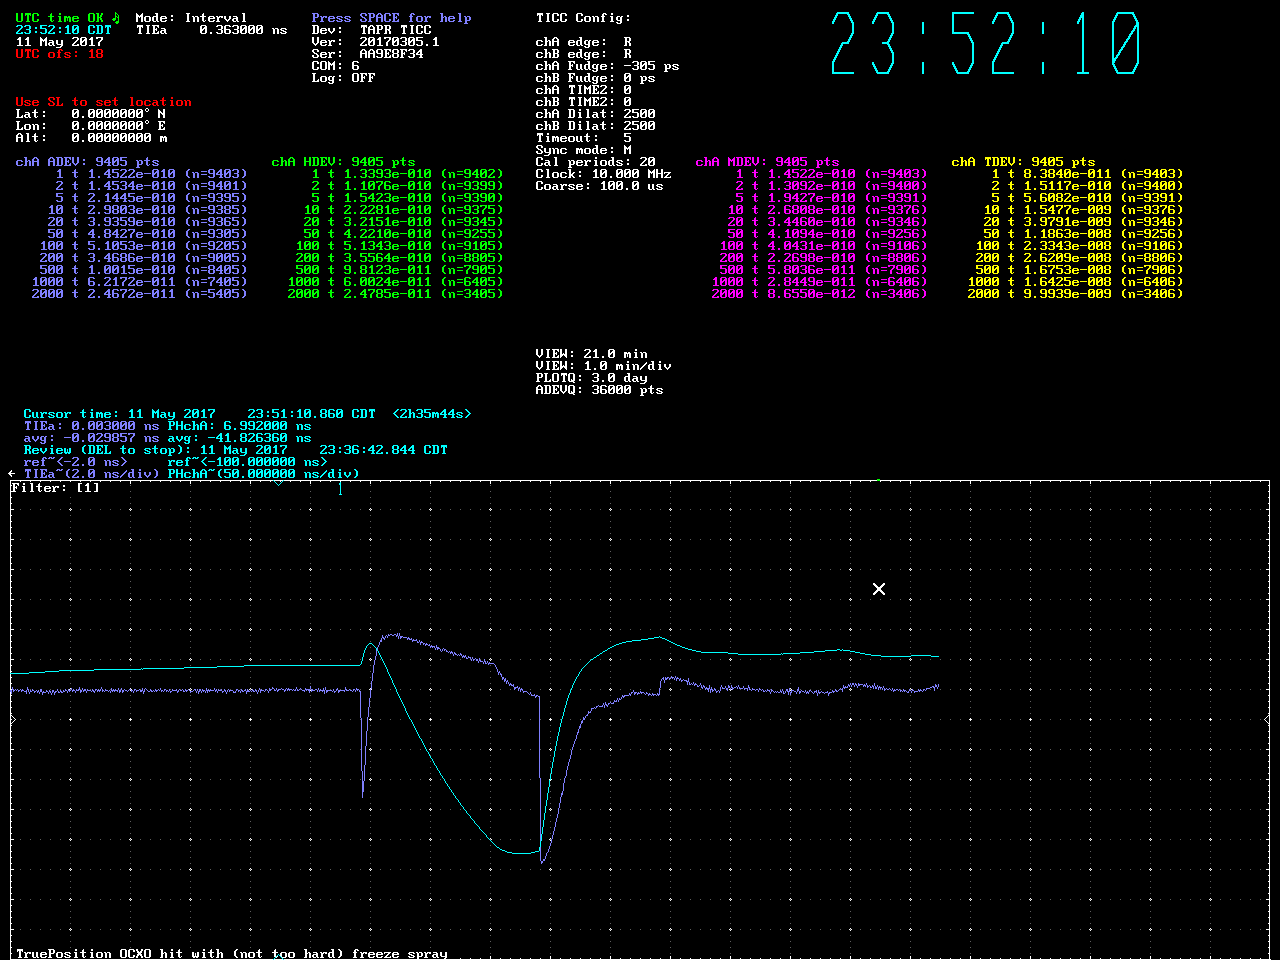
Task: Click the Ser: AA9E8F34 serial number
Action: pos(367,54)
